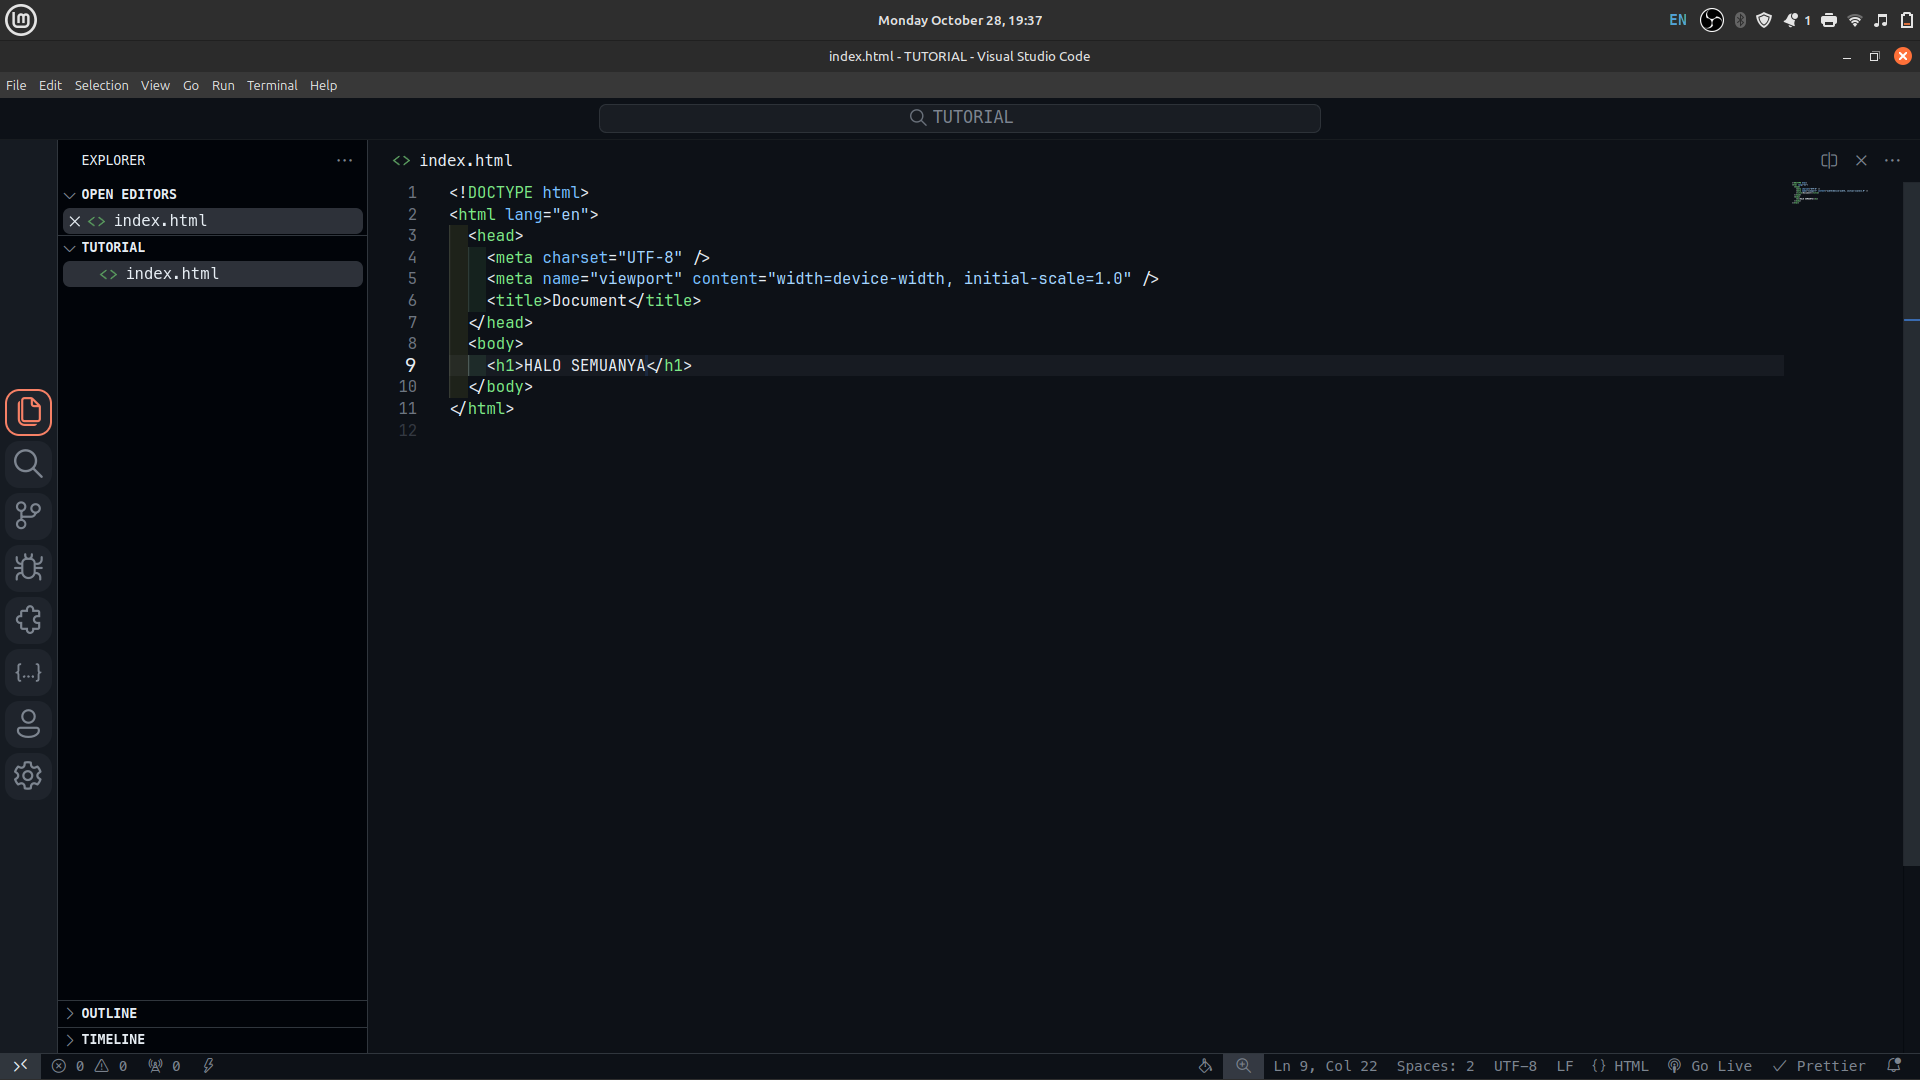Expand the OUTLINE section
Viewport: 1920px width, 1080px height.
click(108, 1013)
